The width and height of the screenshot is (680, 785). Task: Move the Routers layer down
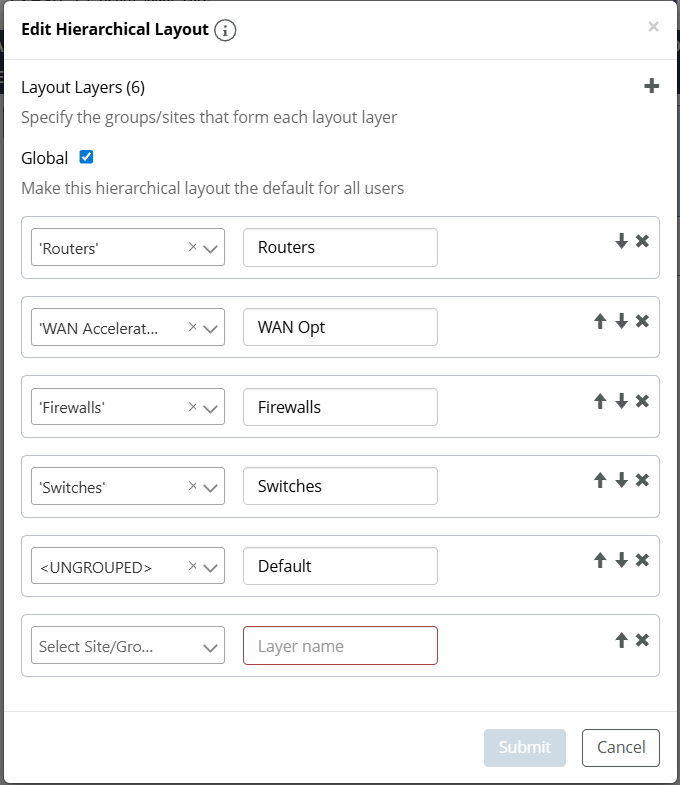[x=621, y=241]
